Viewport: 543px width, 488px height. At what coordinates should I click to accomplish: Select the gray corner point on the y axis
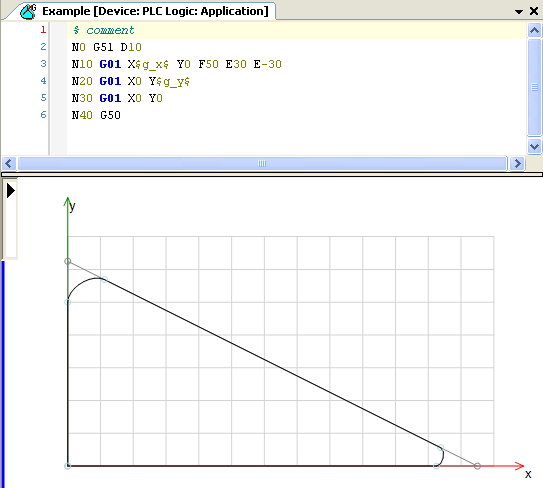click(68, 261)
